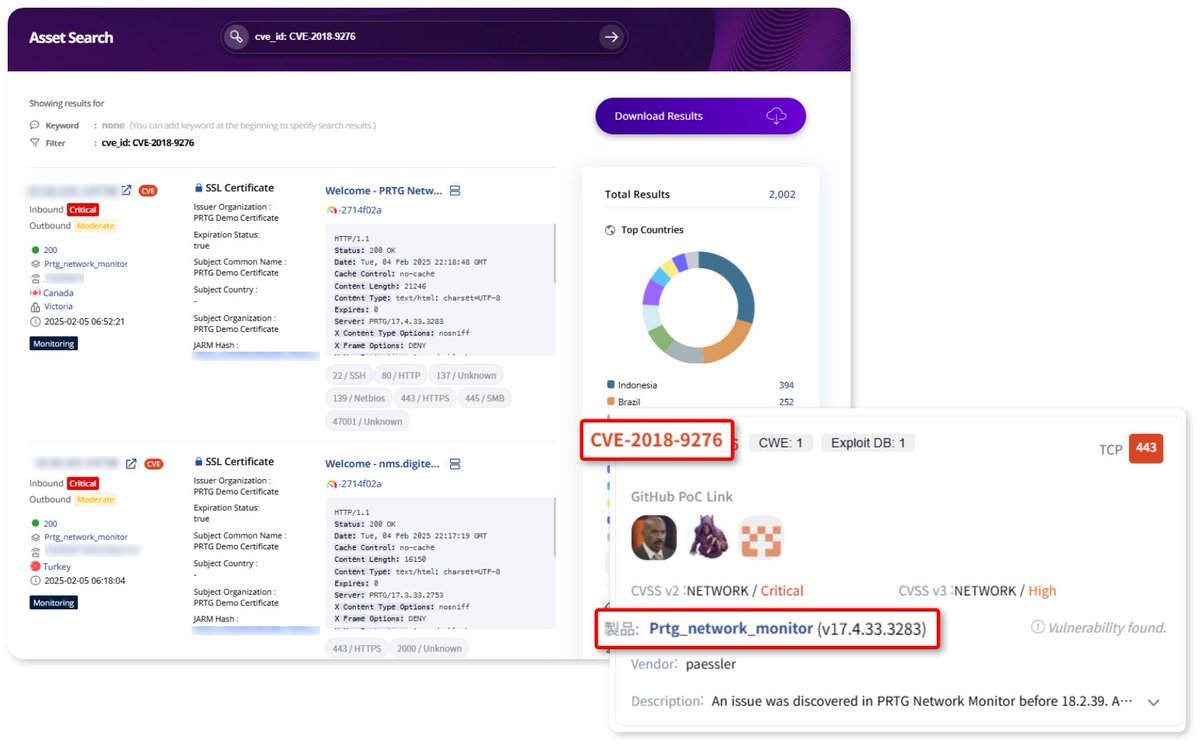Select the 22 / SSH port tag
Viewport: 1200px width, 746px height.
pos(349,375)
